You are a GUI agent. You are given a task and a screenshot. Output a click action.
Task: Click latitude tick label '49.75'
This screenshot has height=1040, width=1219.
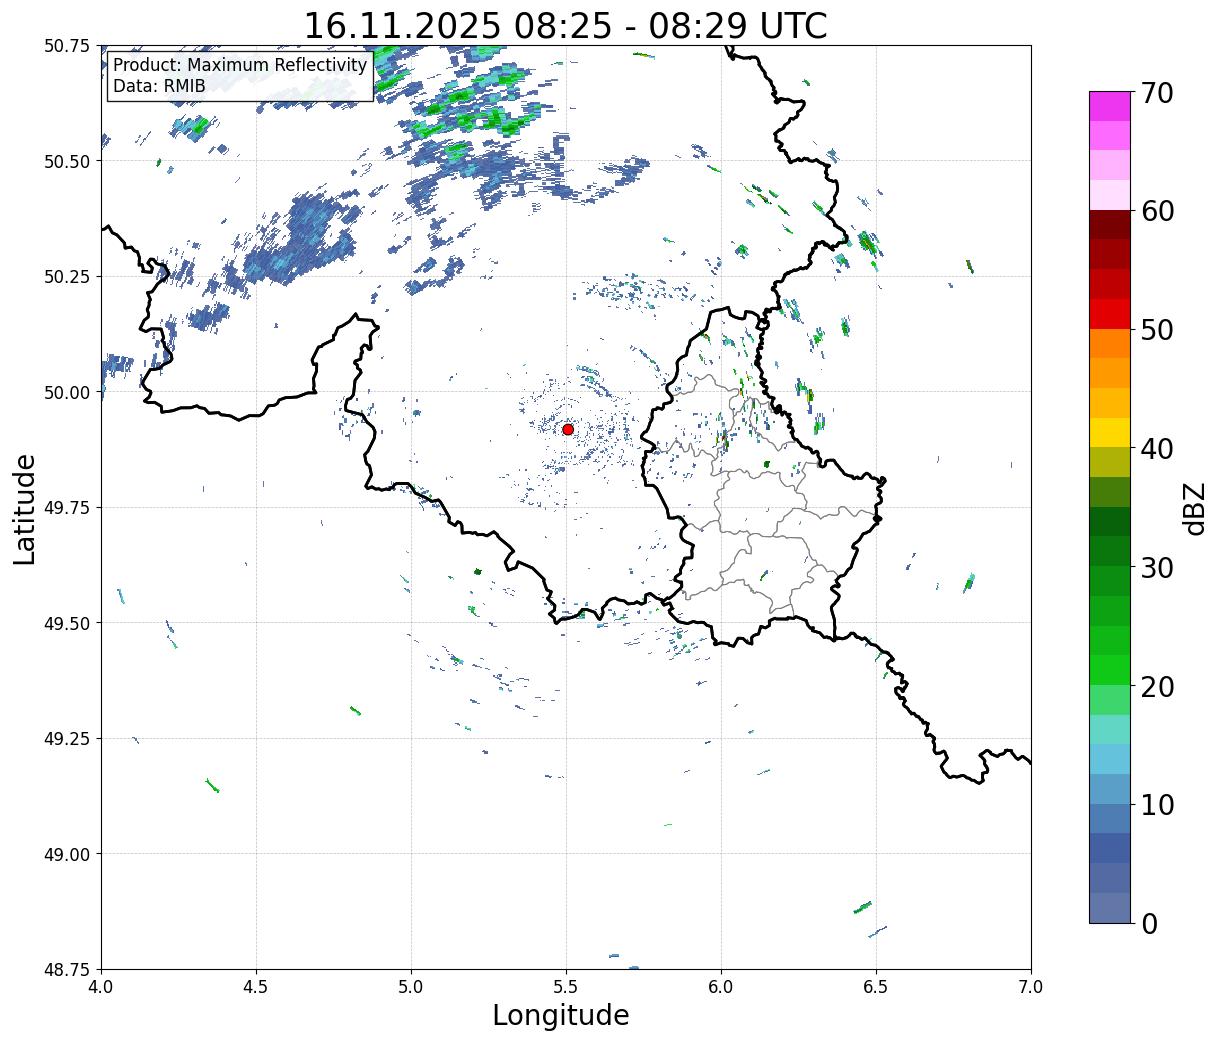click(x=67, y=508)
